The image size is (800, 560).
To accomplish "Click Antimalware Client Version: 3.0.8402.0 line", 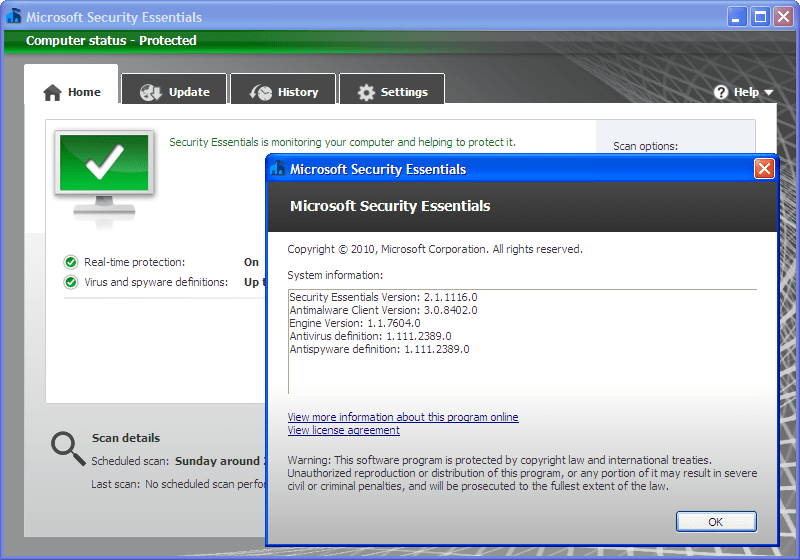I will click(x=383, y=310).
